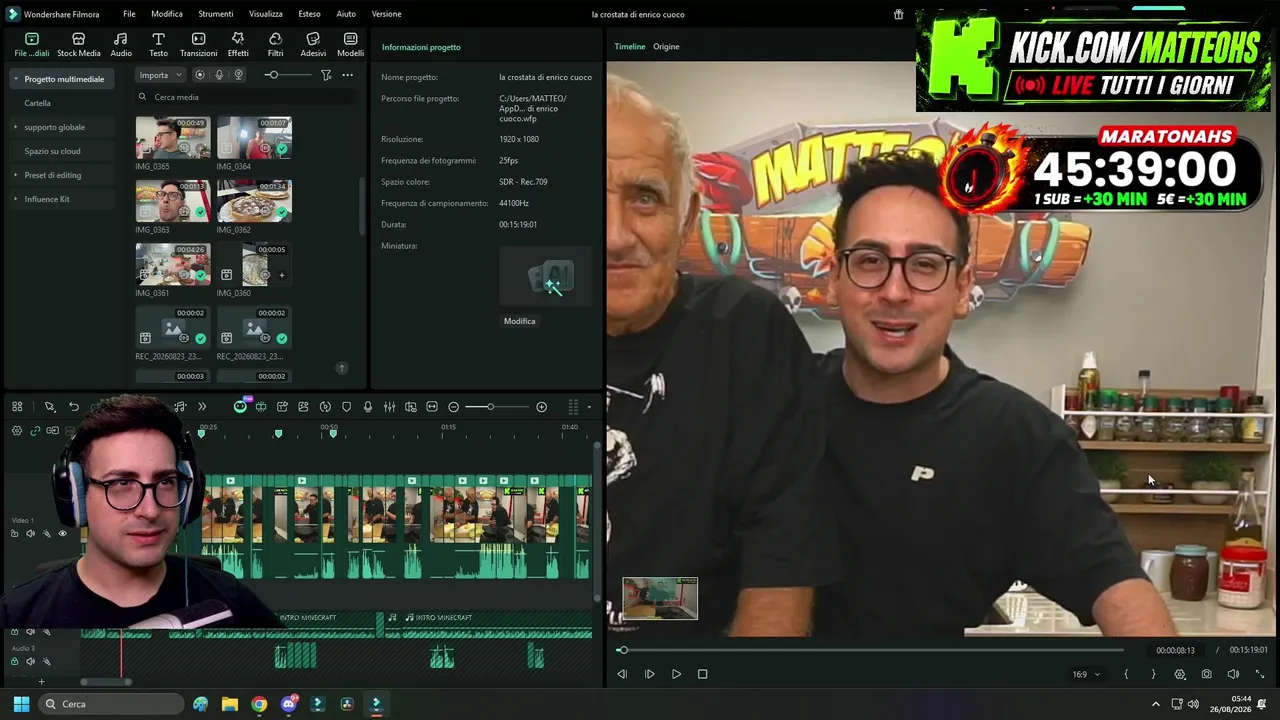Click the frame-by-frame play button in preview
The image size is (1280, 720).
click(x=649, y=674)
